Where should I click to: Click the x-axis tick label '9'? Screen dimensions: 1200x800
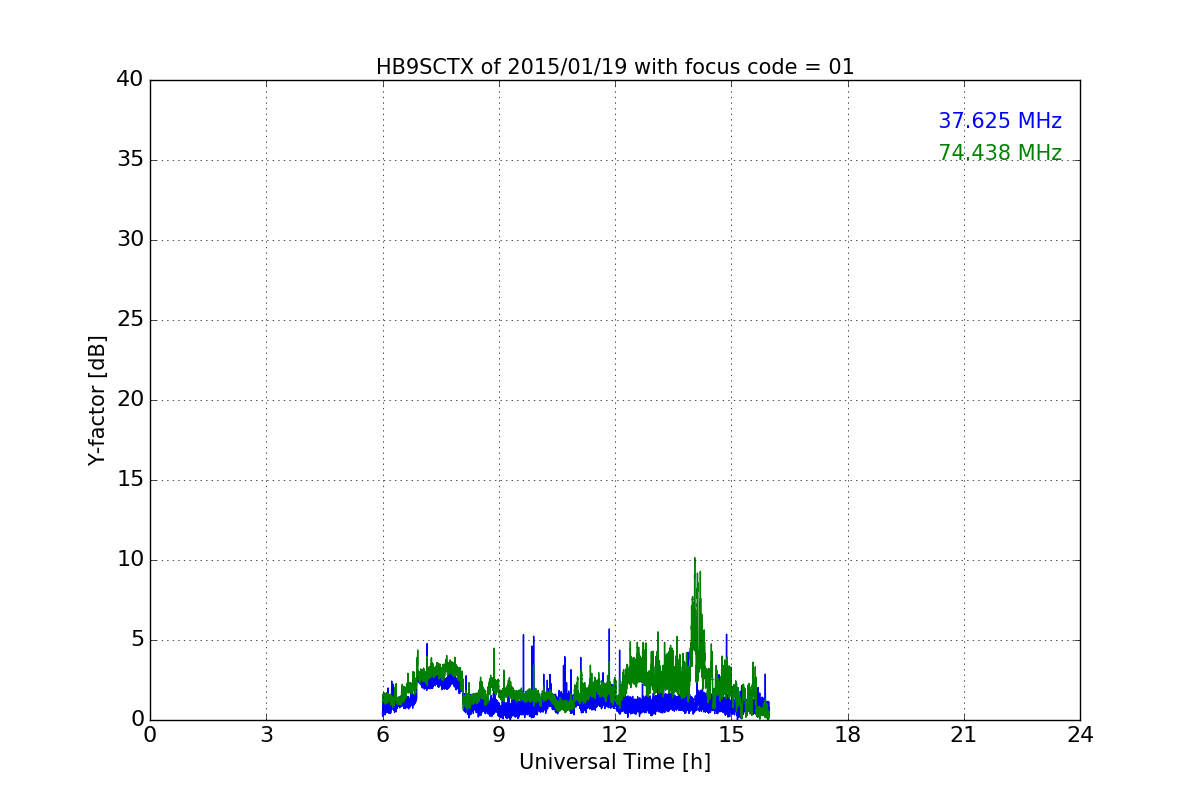(499, 735)
